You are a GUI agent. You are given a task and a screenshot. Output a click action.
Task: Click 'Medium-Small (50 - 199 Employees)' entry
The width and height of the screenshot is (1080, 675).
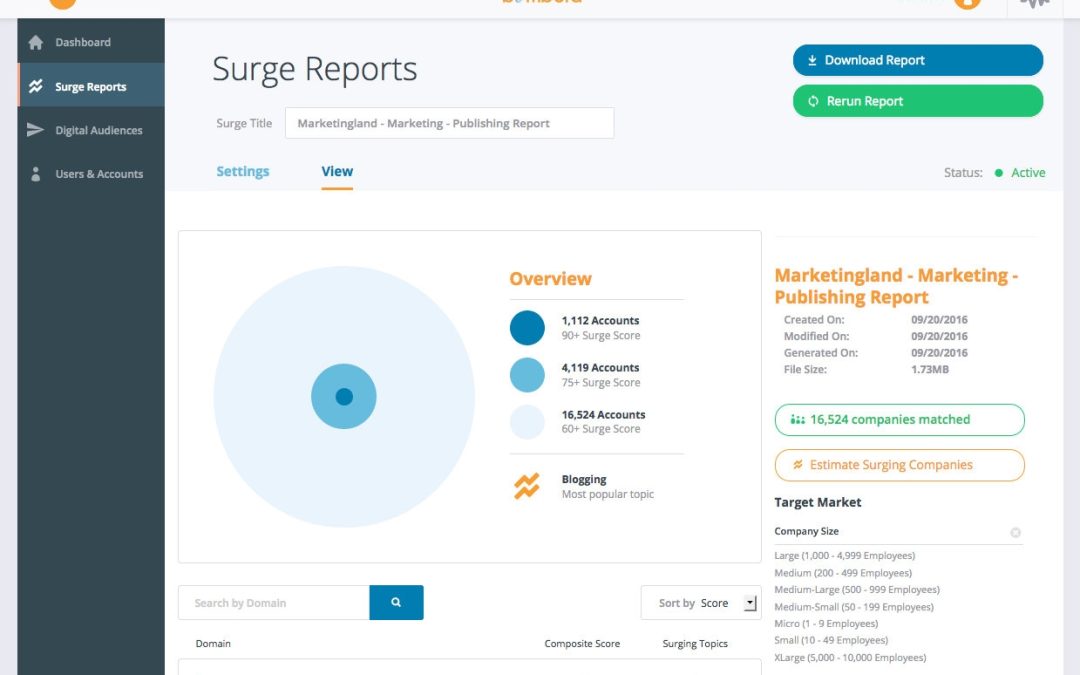coord(854,607)
